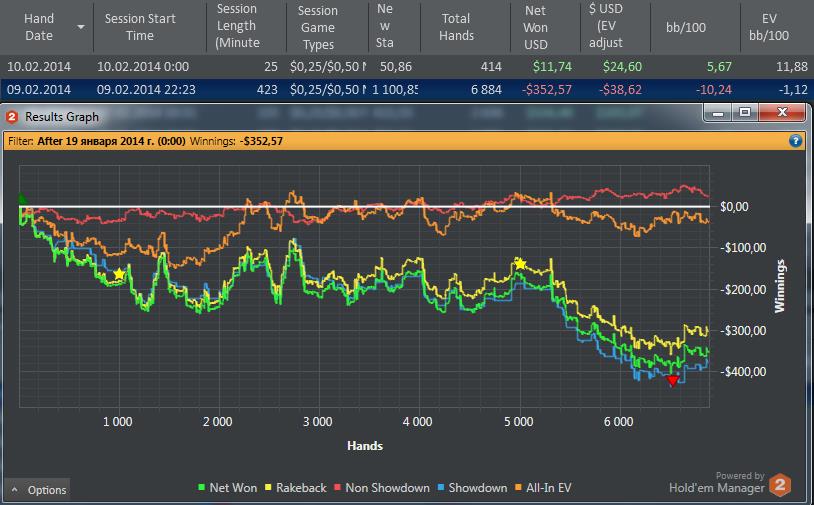Open the blue help question mark icon

[x=795, y=141]
